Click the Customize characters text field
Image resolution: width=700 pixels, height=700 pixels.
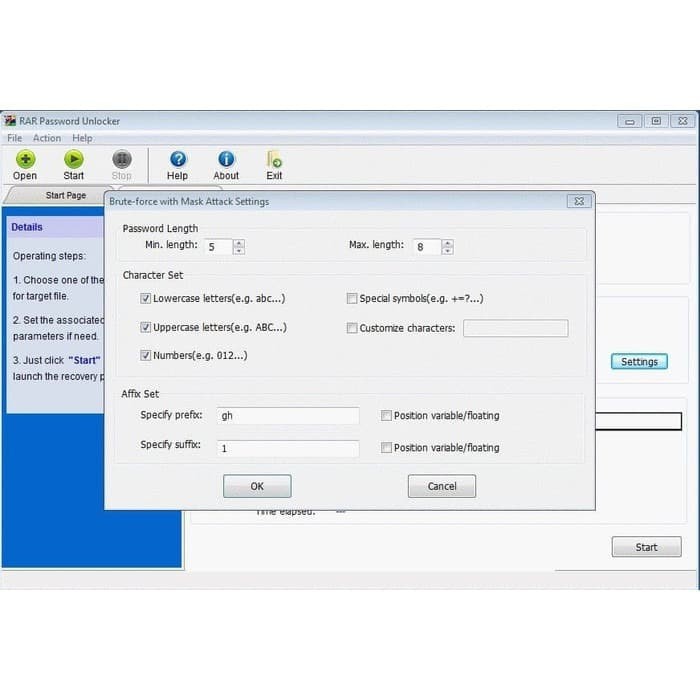coord(516,328)
